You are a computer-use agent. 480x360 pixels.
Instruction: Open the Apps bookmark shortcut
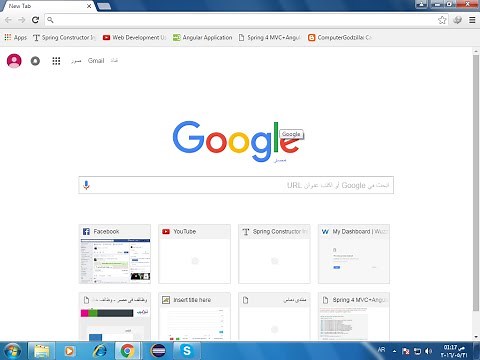(x=15, y=38)
